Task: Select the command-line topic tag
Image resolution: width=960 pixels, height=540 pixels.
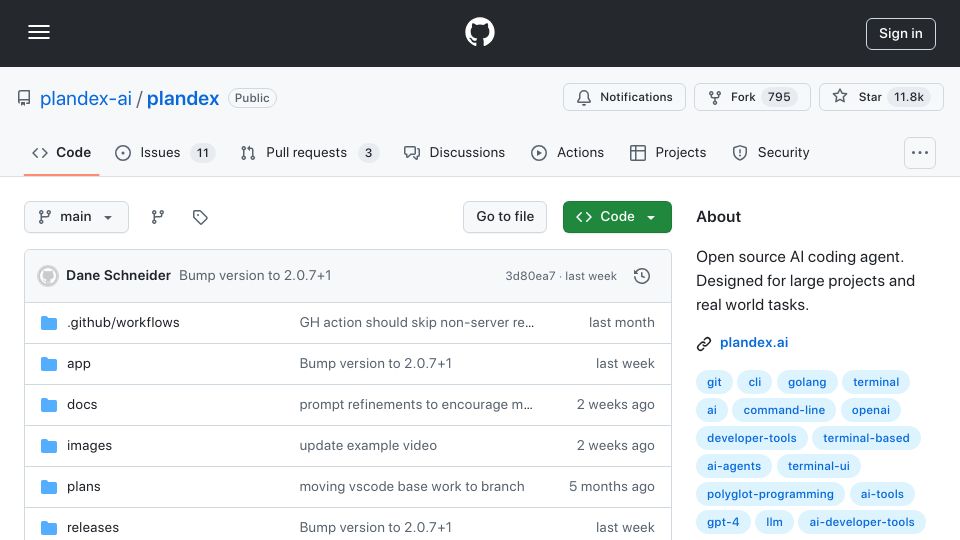Action: click(x=784, y=410)
